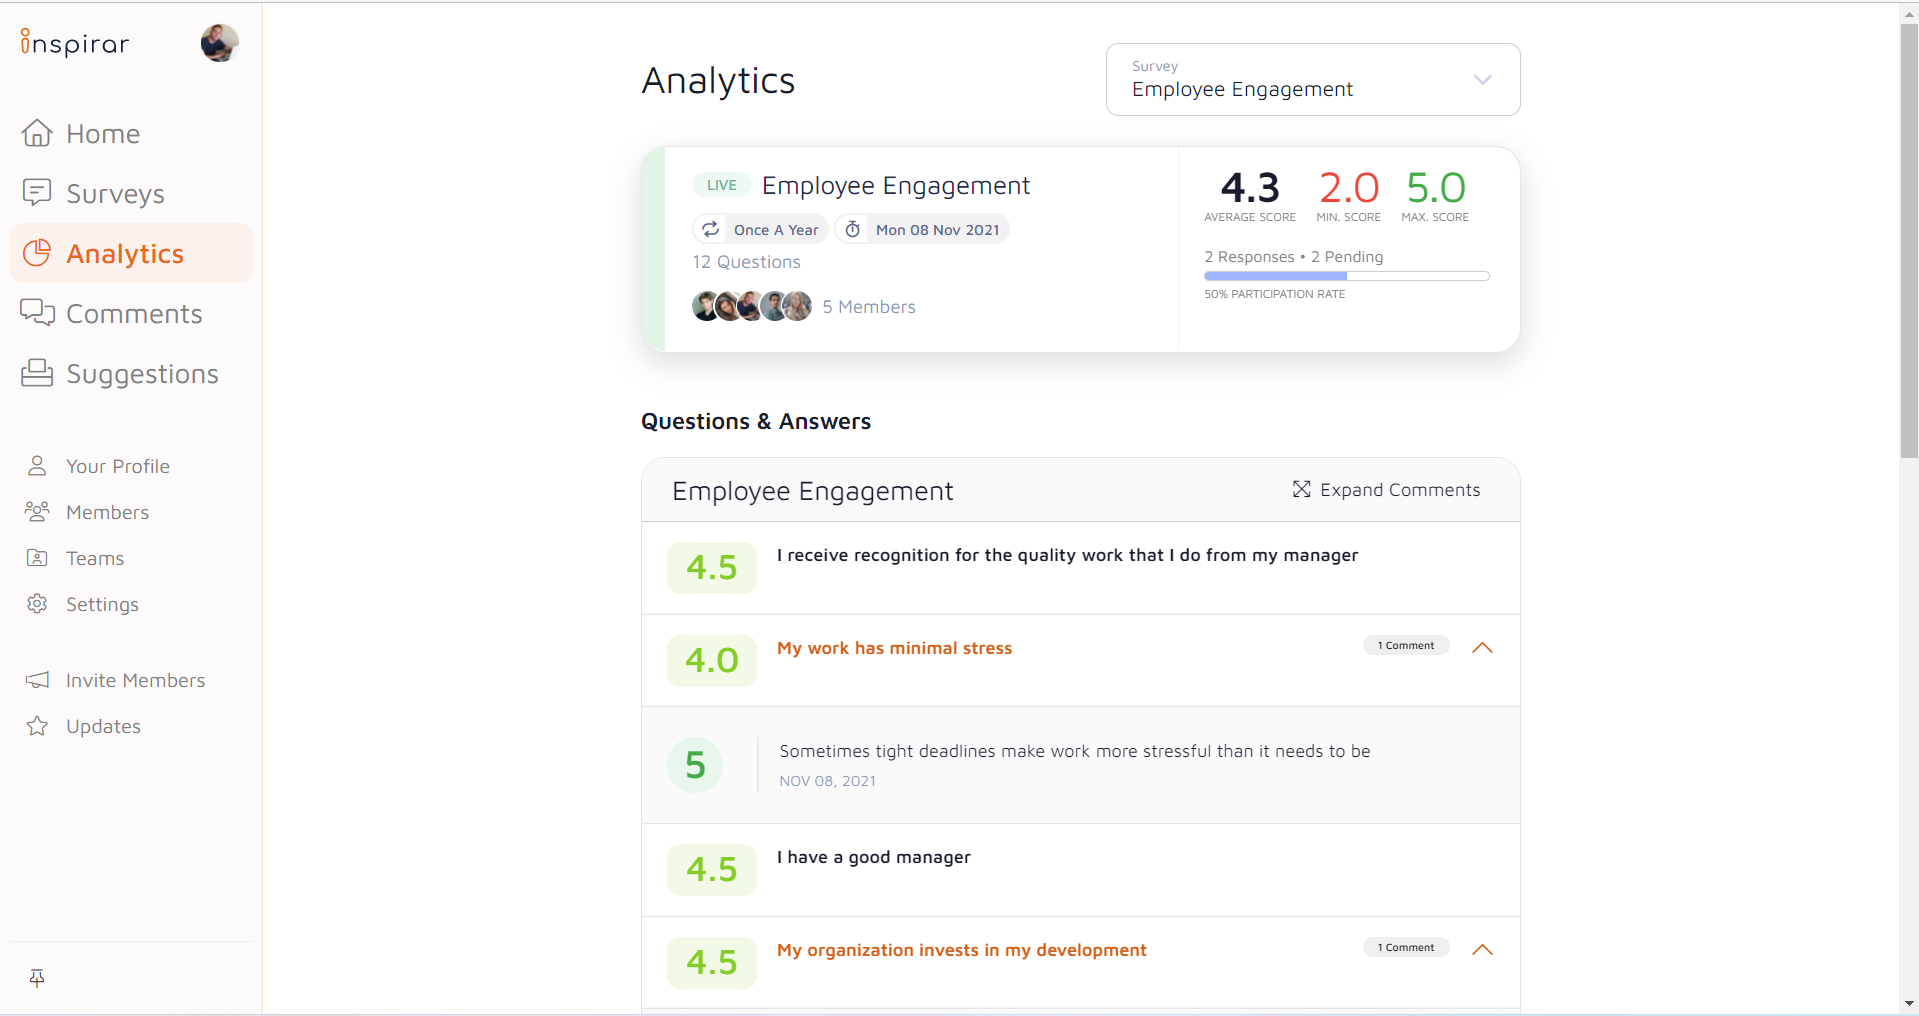Click the participation rate progress bar
The width and height of the screenshot is (1919, 1016).
(x=1346, y=276)
